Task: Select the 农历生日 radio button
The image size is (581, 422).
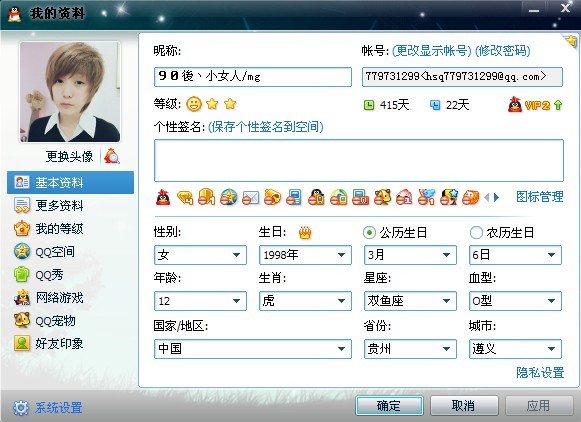Action: [476, 233]
